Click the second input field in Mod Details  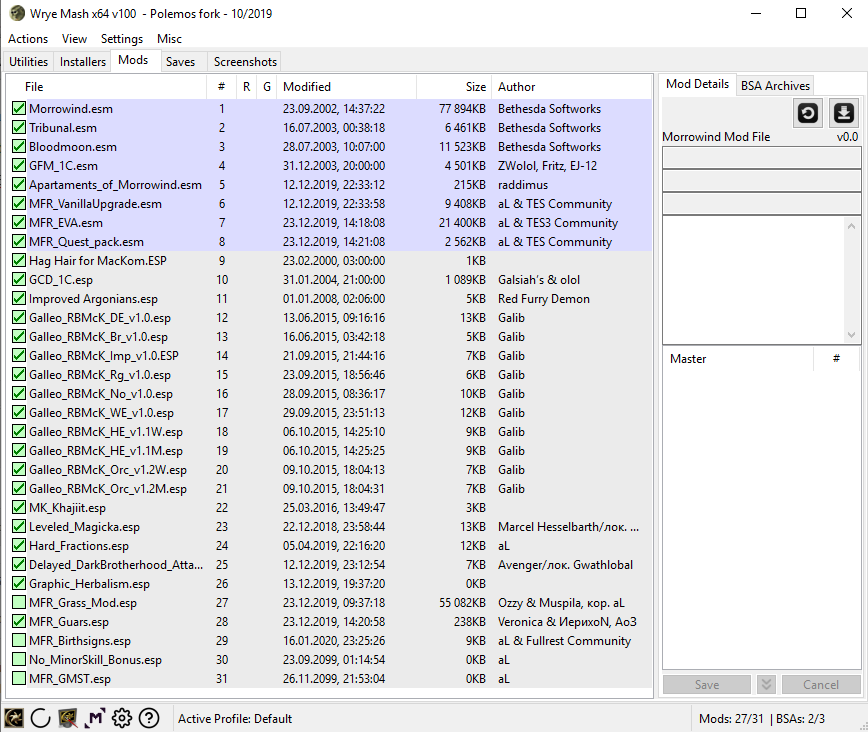[761, 181]
